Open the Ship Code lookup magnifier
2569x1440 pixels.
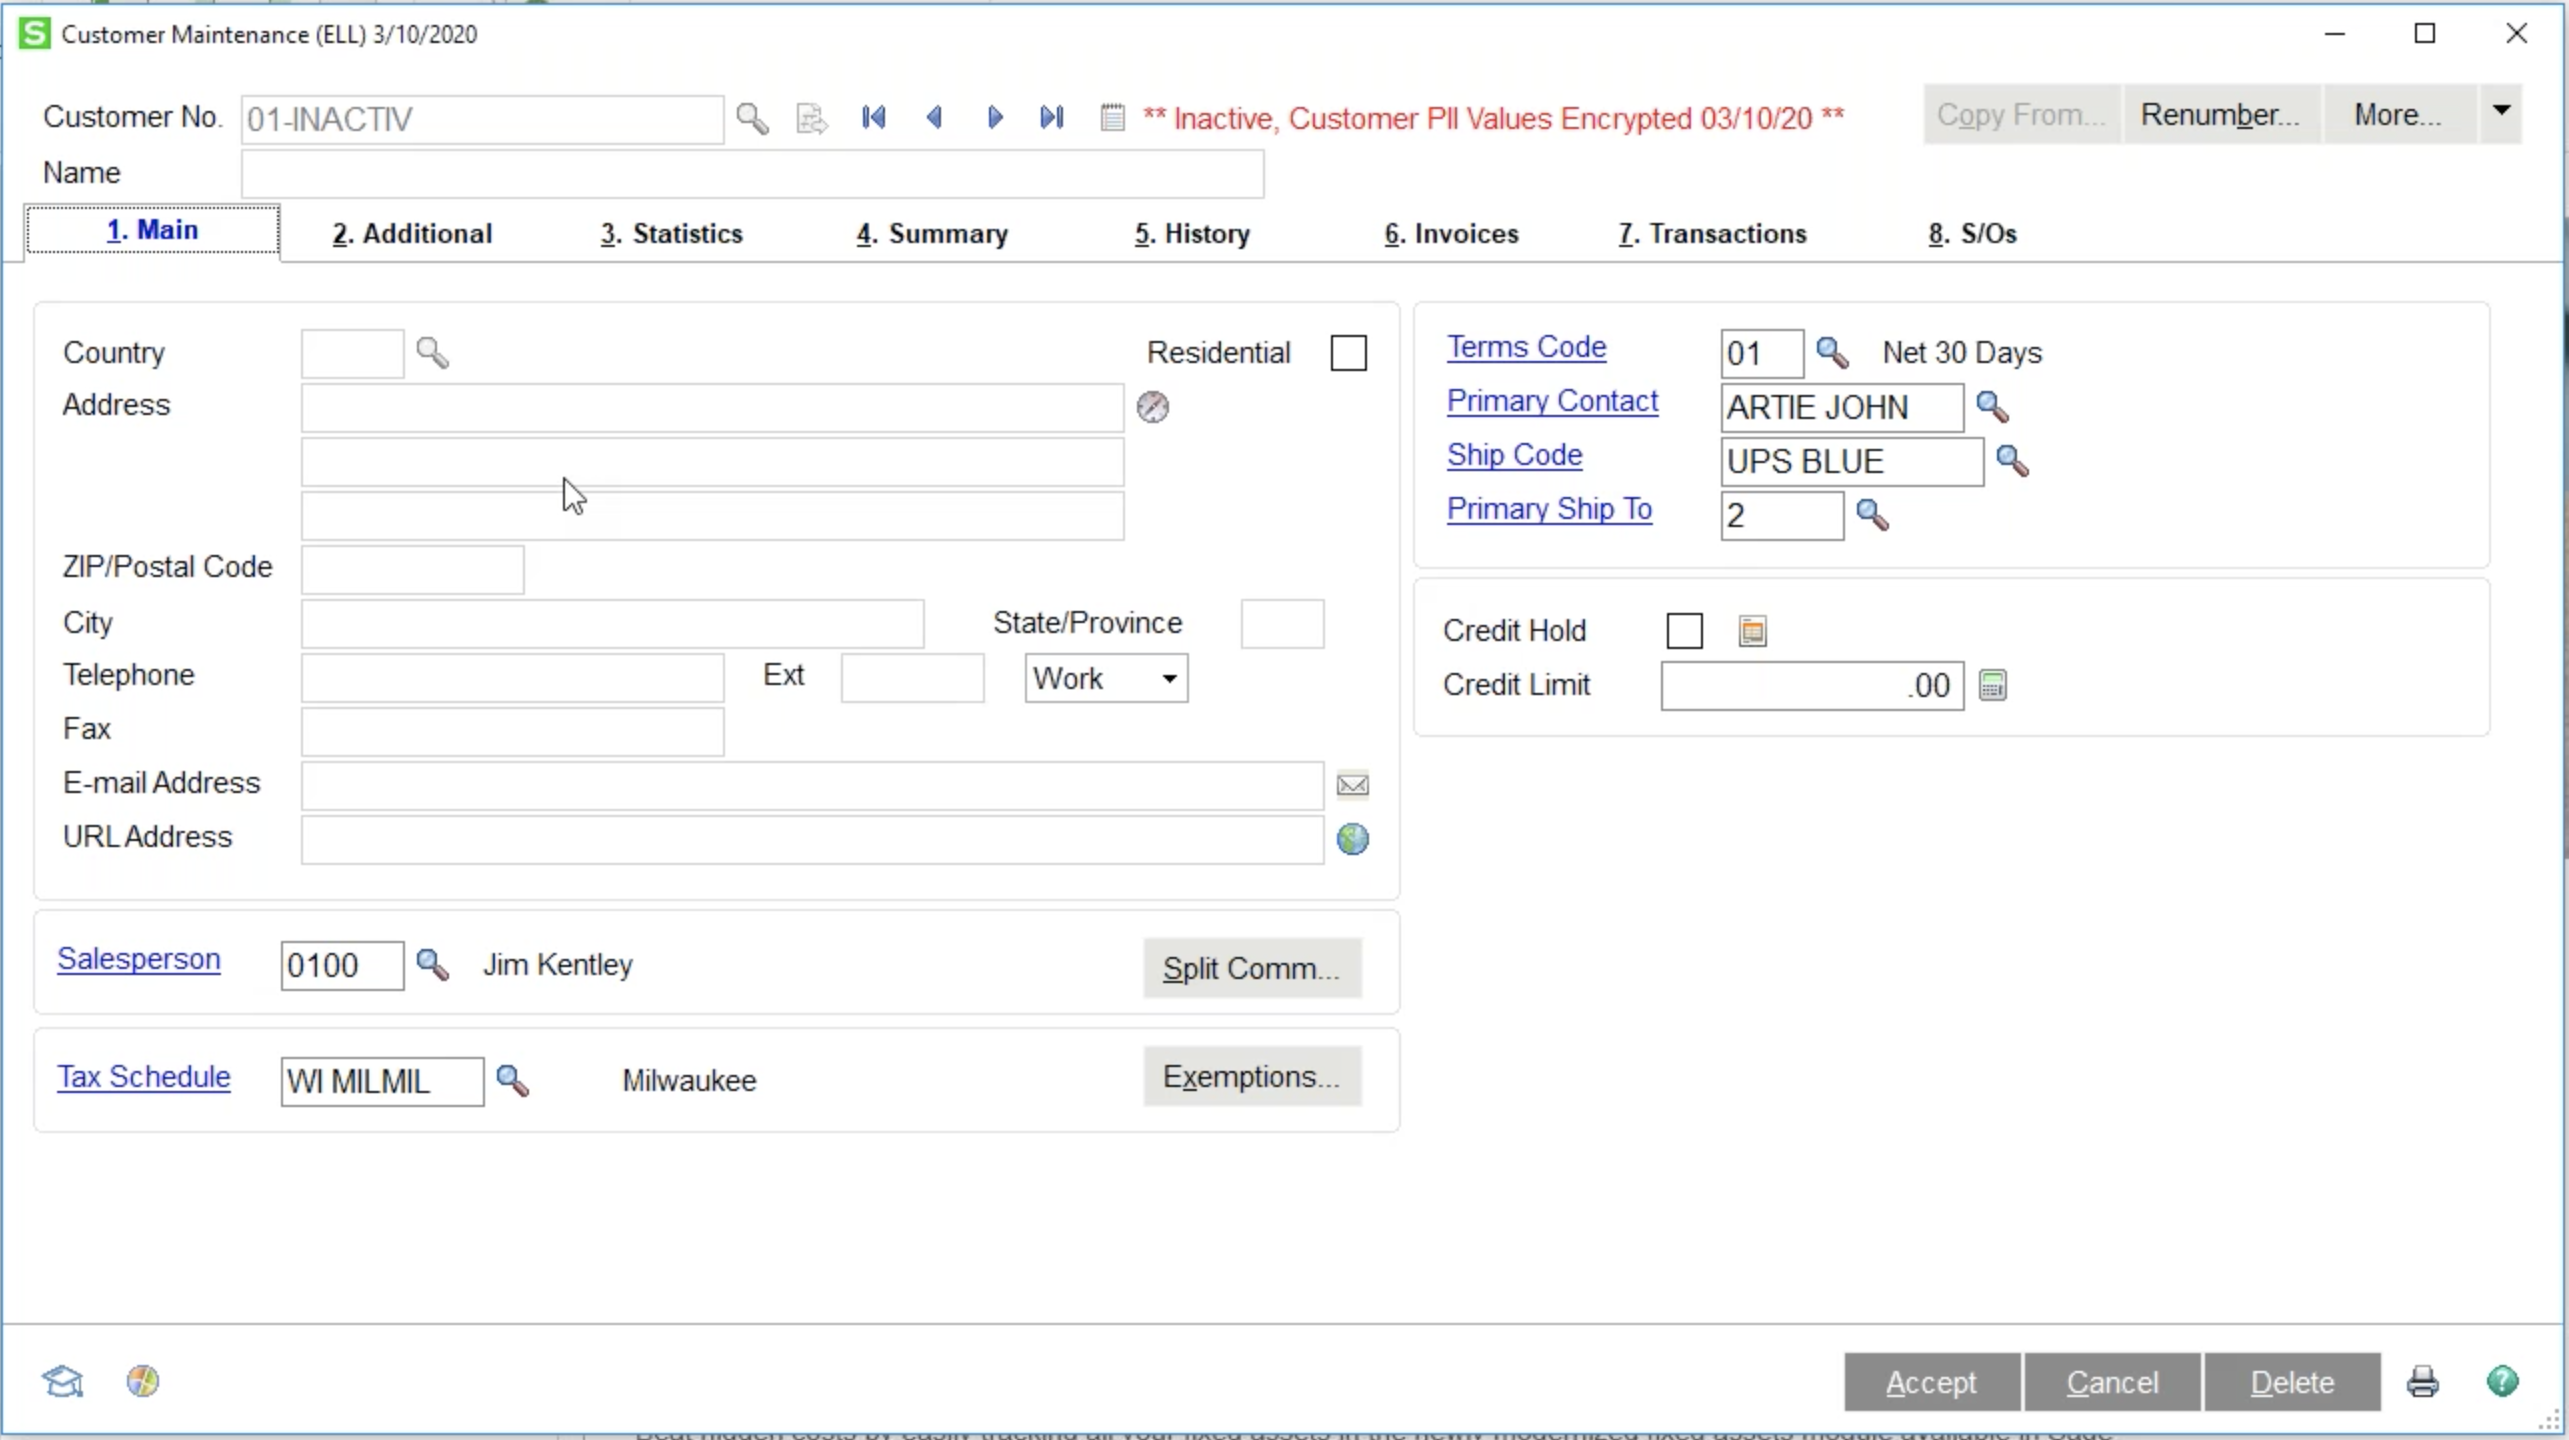click(2012, 461)
